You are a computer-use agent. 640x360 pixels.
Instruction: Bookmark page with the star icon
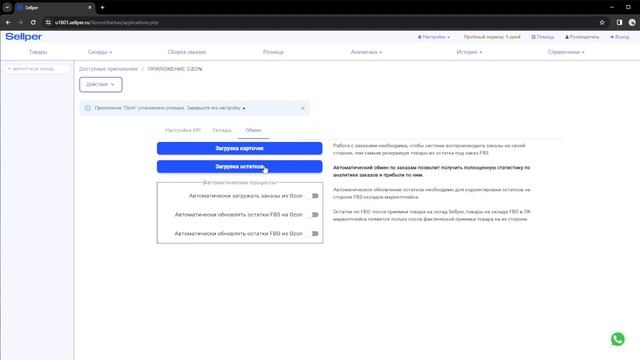pos(602,22)
